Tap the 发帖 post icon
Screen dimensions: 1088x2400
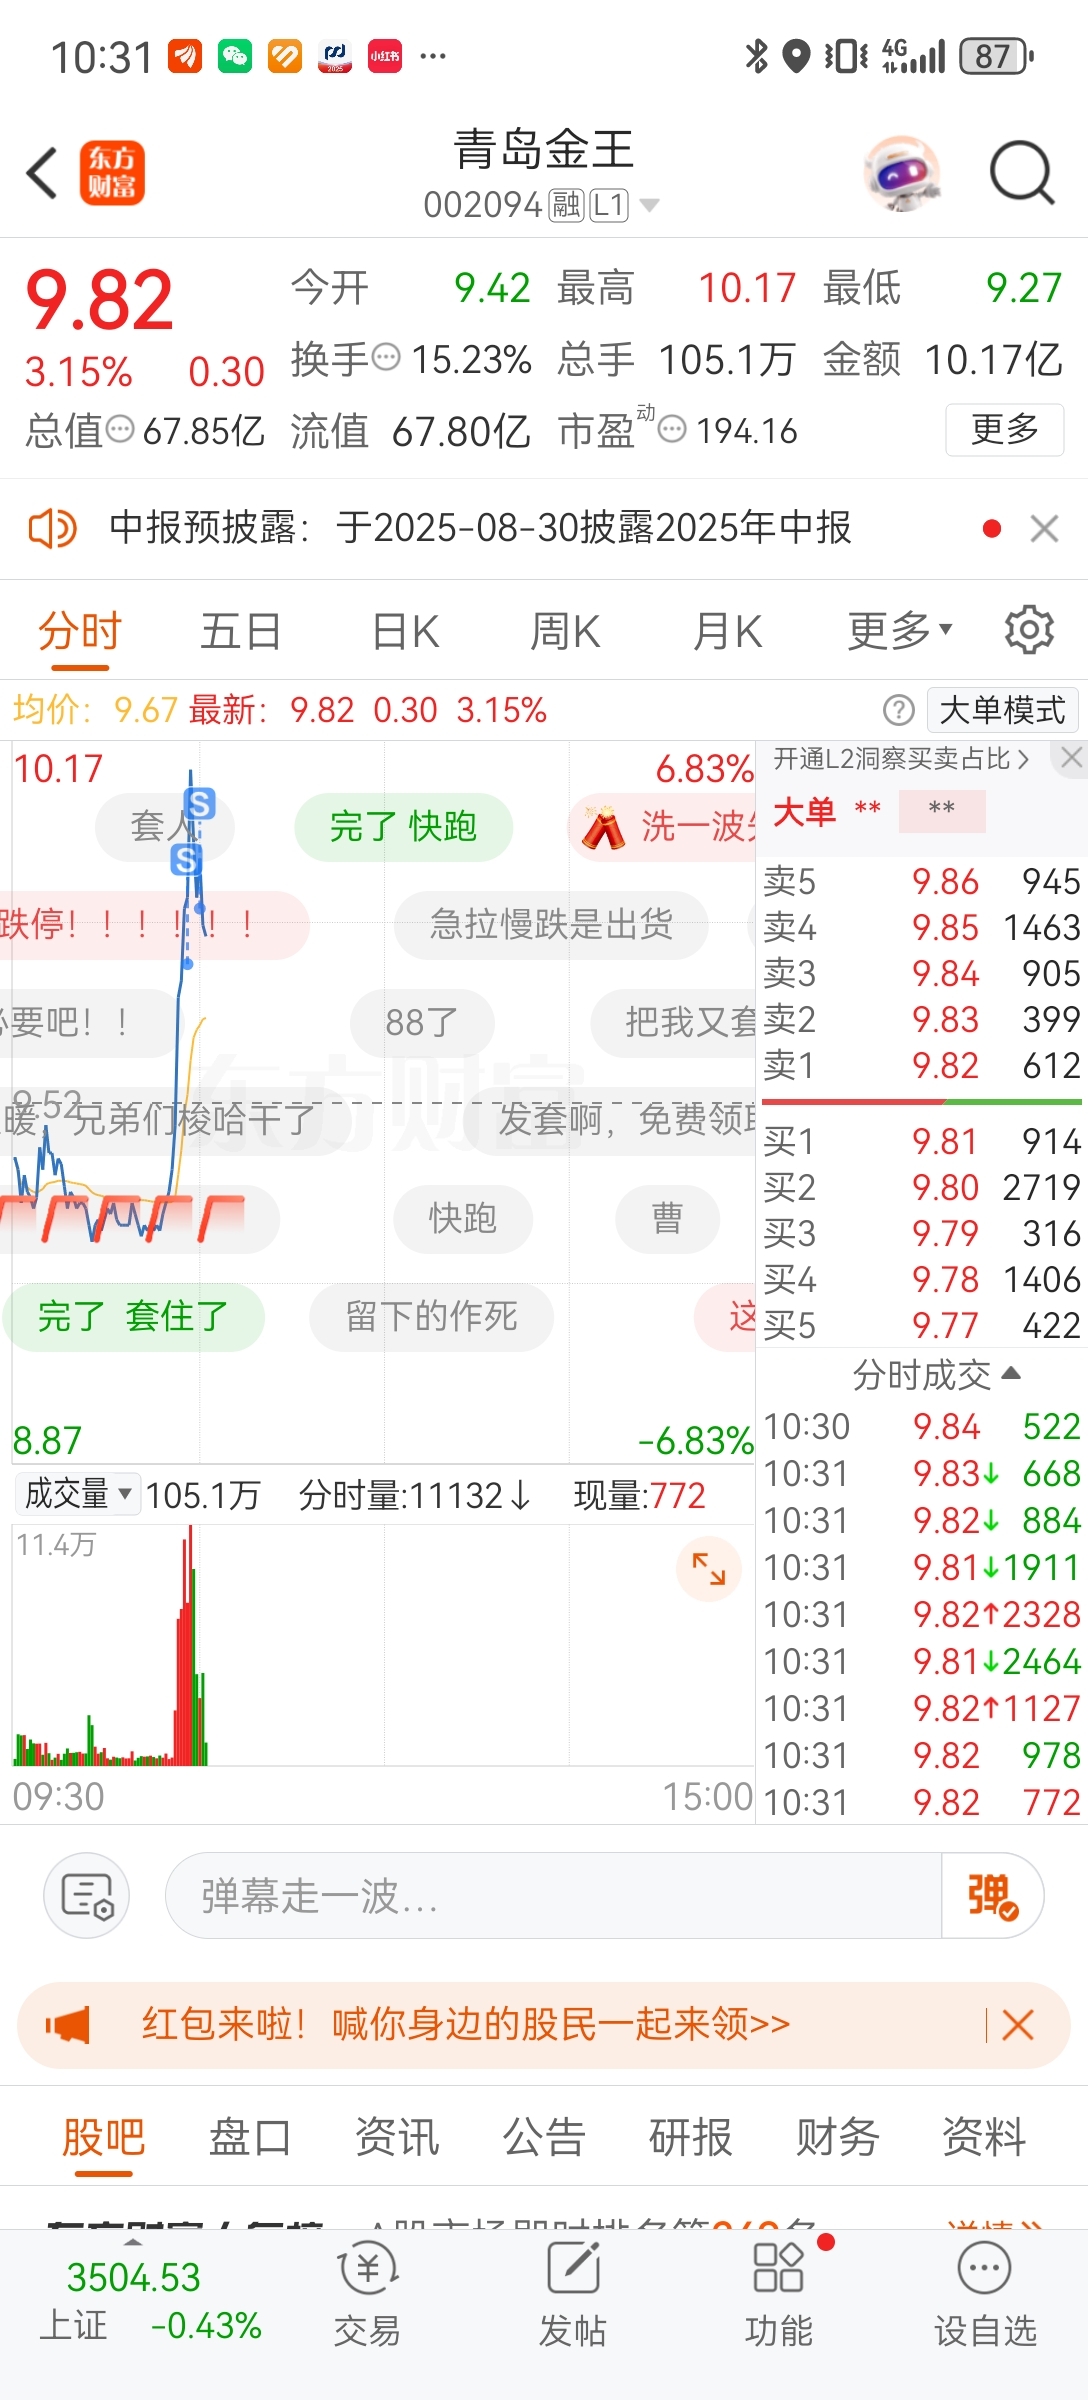click(573, 2296)
